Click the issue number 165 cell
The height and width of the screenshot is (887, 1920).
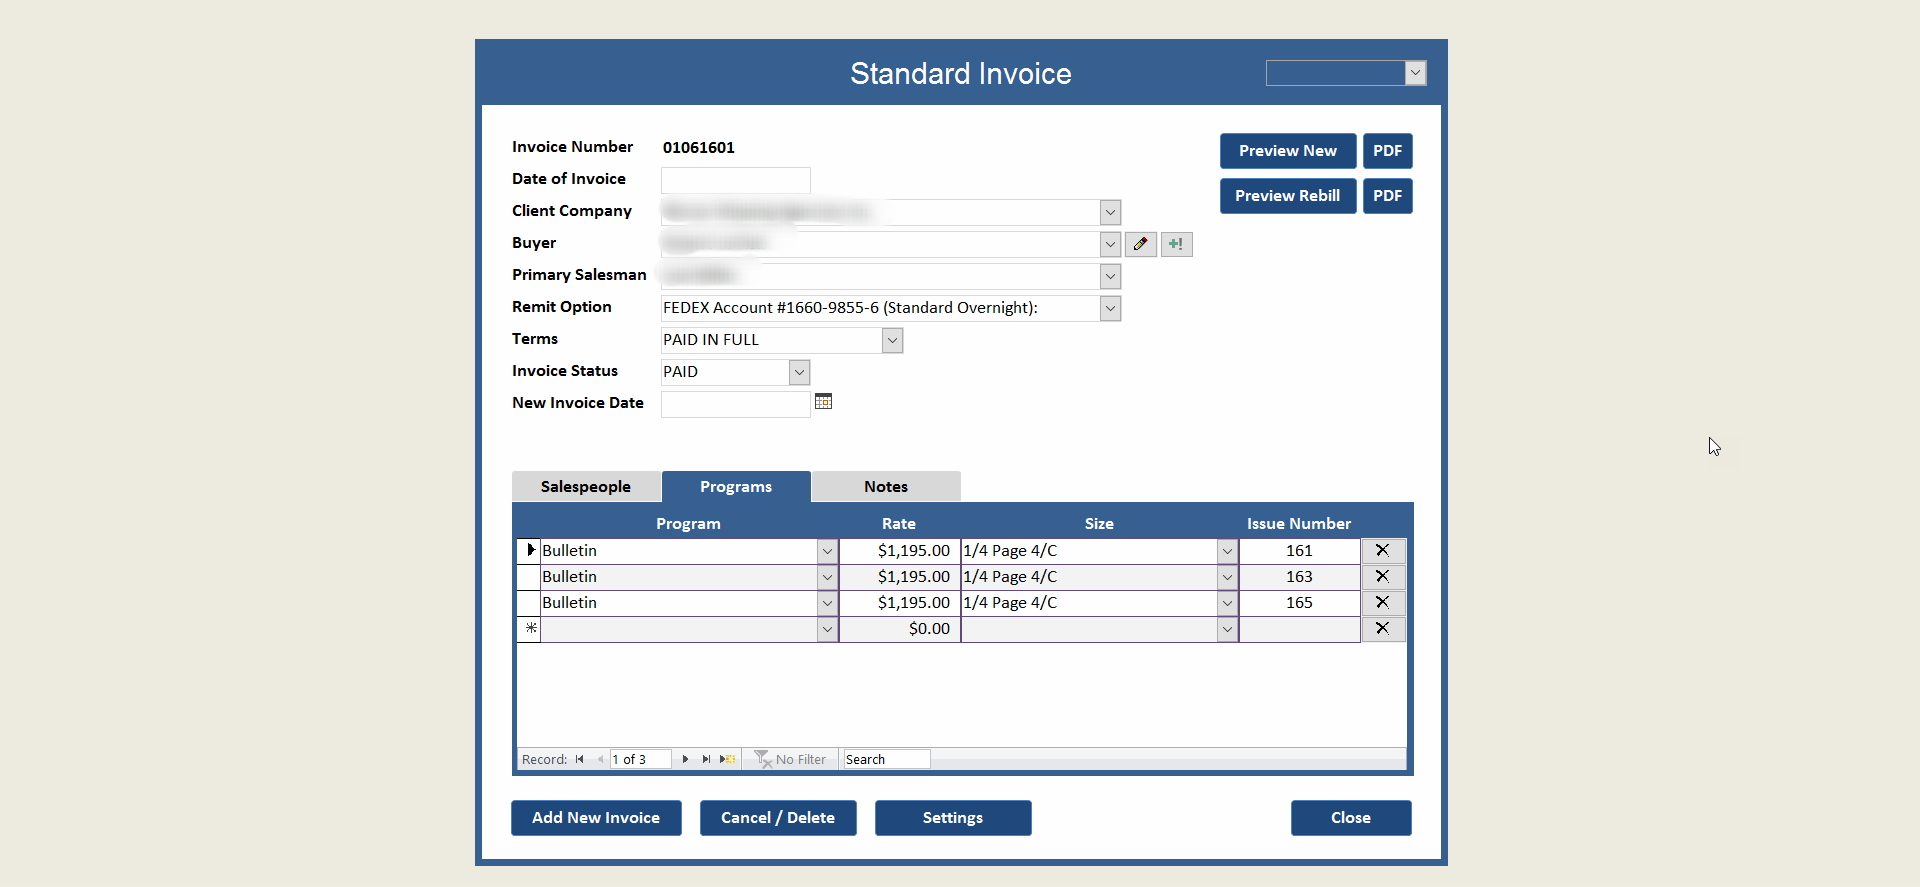pyautogui.click(x=1300, y=603)
